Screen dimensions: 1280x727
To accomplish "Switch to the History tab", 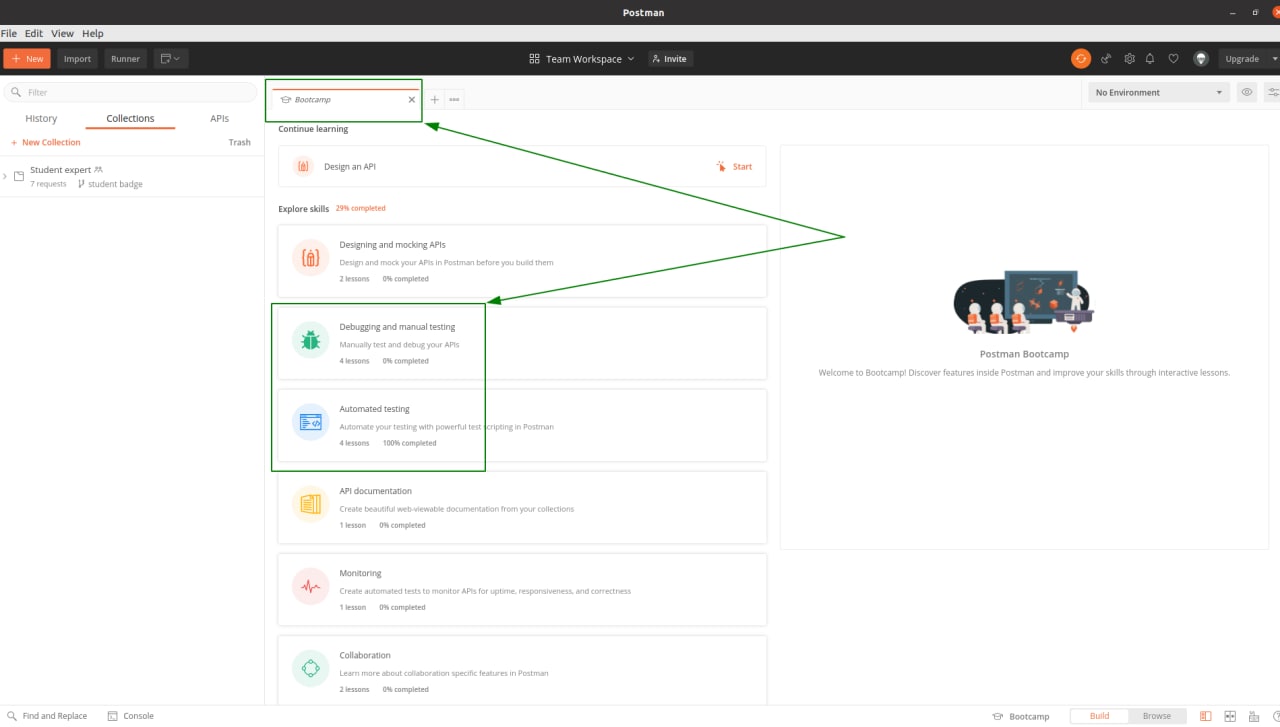I will click(41, 118).
